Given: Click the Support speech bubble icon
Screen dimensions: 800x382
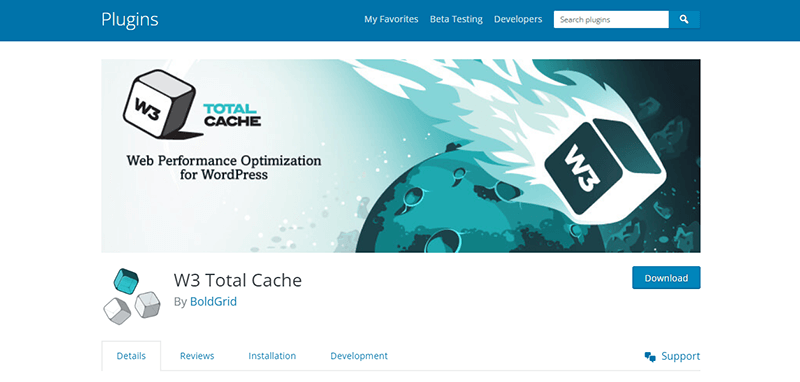Looking at the screenshot, I should [x=650, y=357].
